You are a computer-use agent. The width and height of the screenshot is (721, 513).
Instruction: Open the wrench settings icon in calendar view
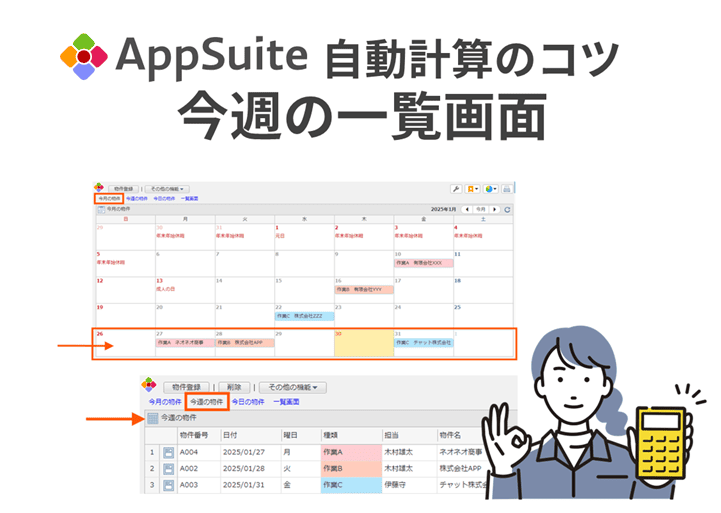point(456,189)
